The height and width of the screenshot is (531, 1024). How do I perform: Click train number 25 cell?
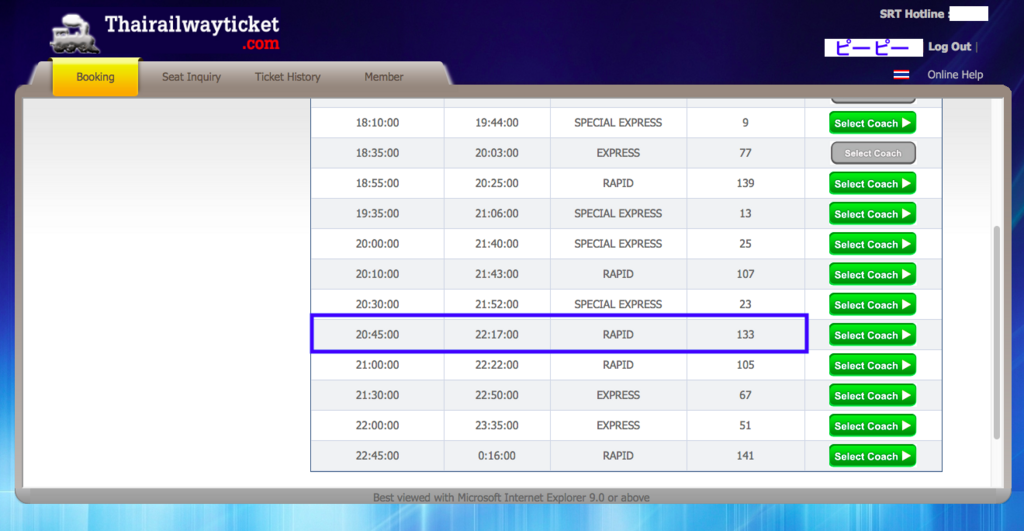tap(745, 244)
